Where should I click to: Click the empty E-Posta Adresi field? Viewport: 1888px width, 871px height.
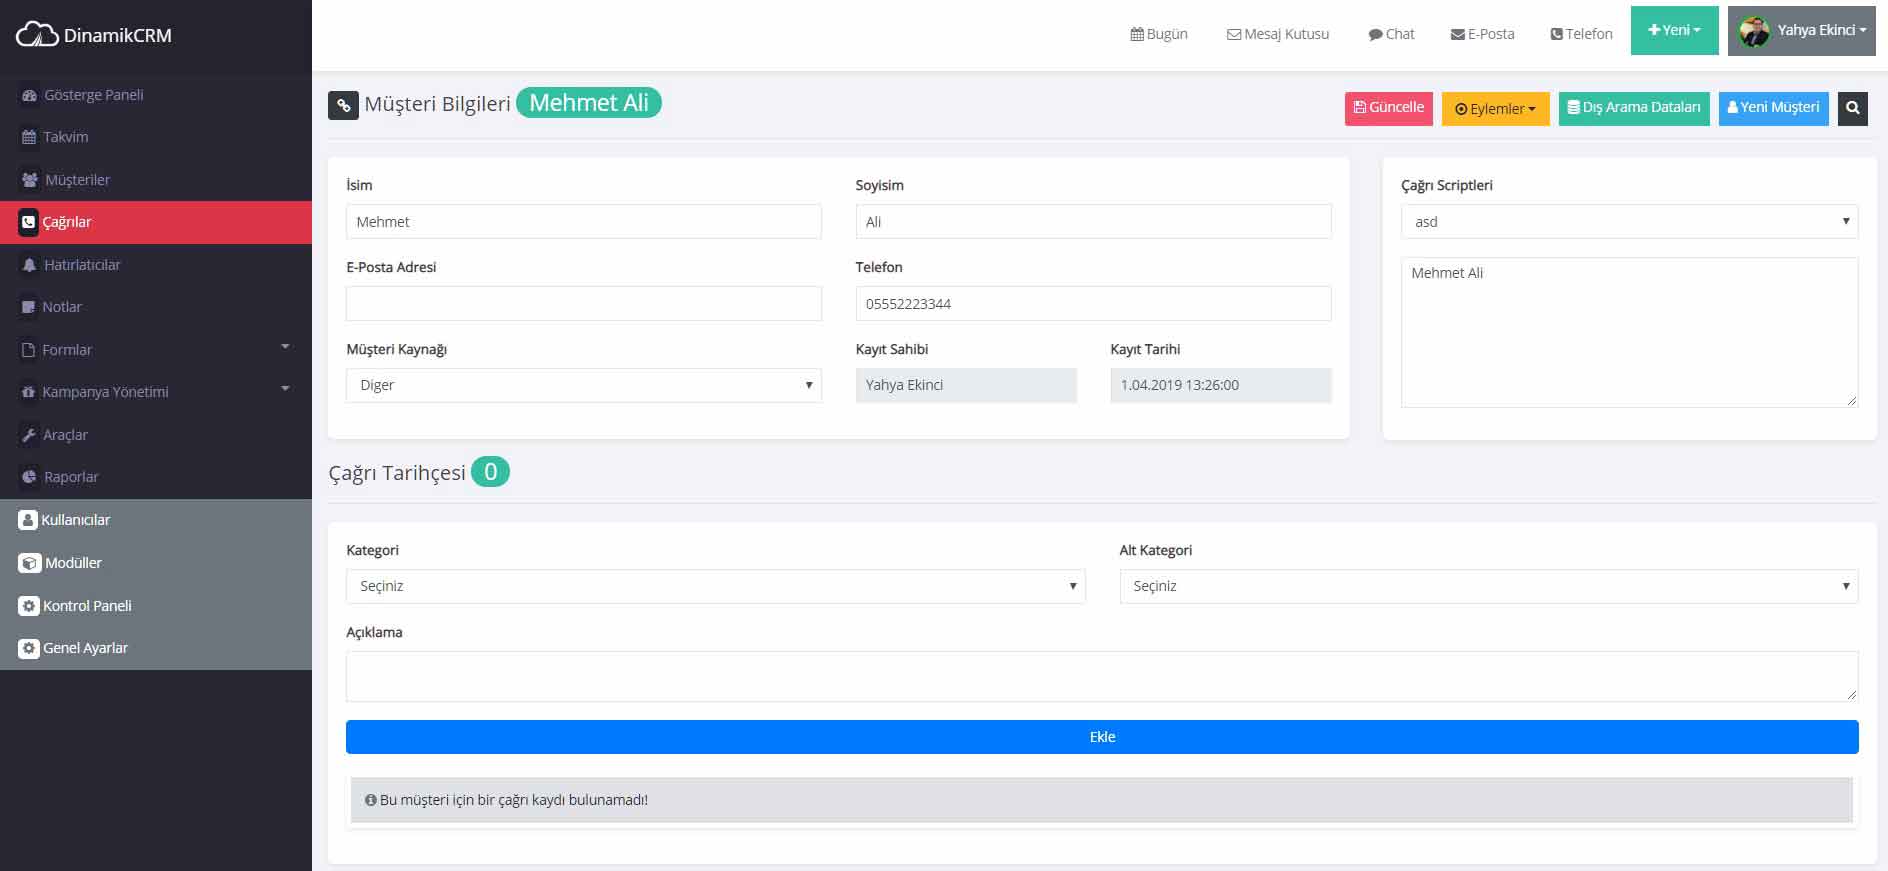pos(584,304)
